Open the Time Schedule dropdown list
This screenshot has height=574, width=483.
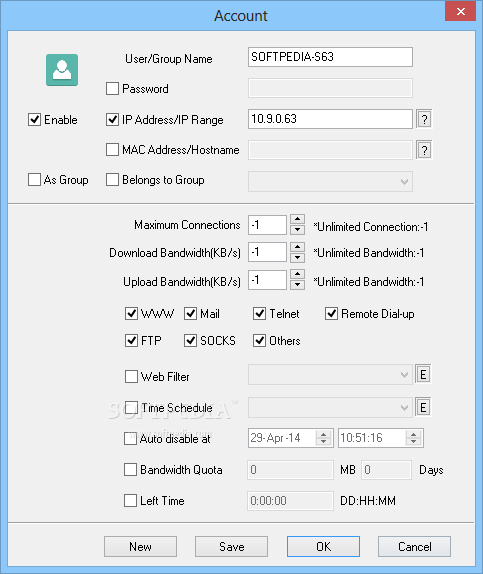pyautogui.click(x=330, y=407)
